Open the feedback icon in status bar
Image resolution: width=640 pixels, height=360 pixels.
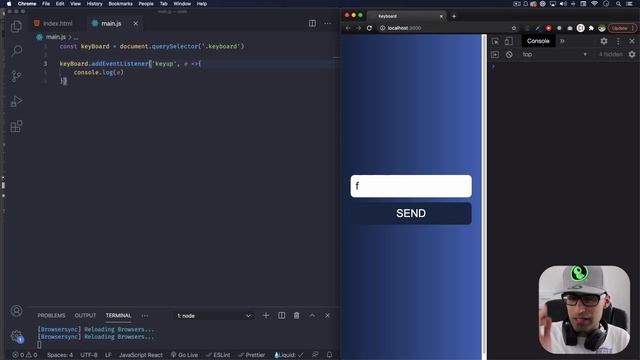click(315, 355)
